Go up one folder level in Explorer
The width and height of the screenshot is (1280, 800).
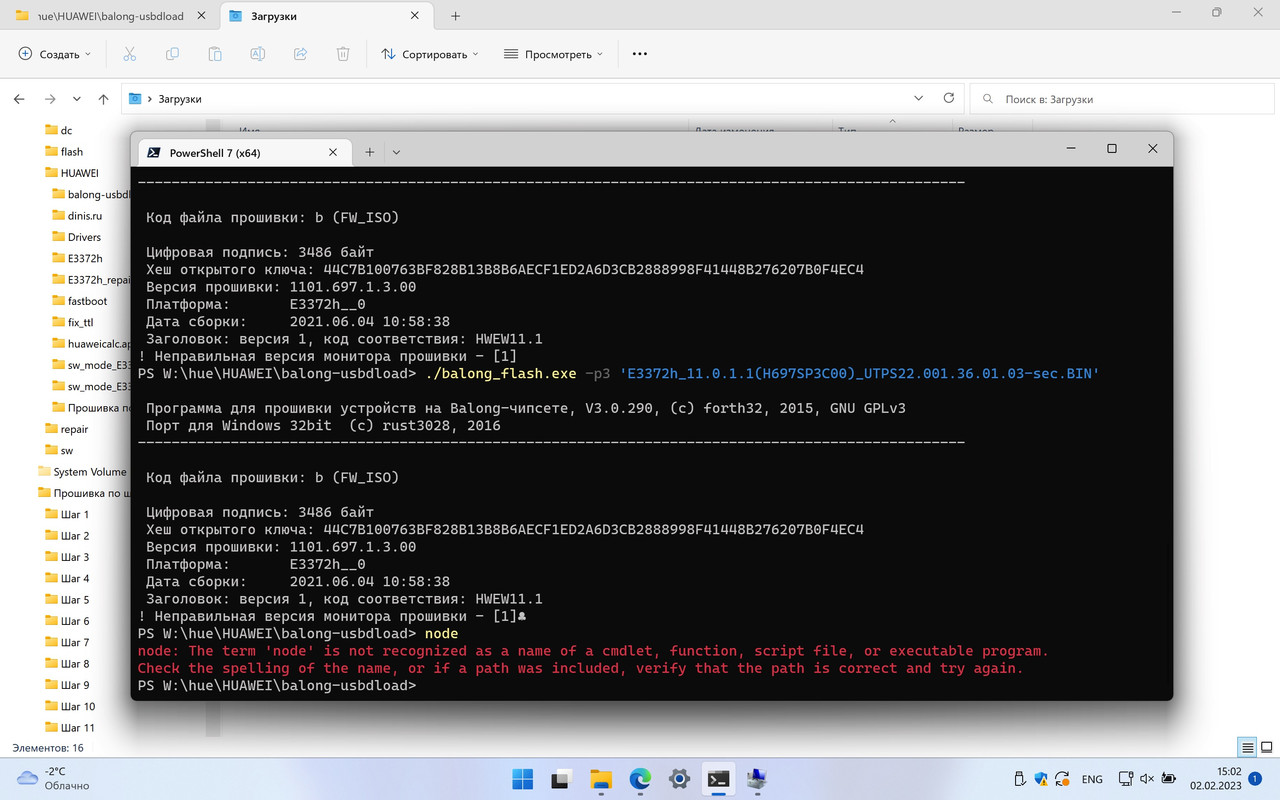104,99
